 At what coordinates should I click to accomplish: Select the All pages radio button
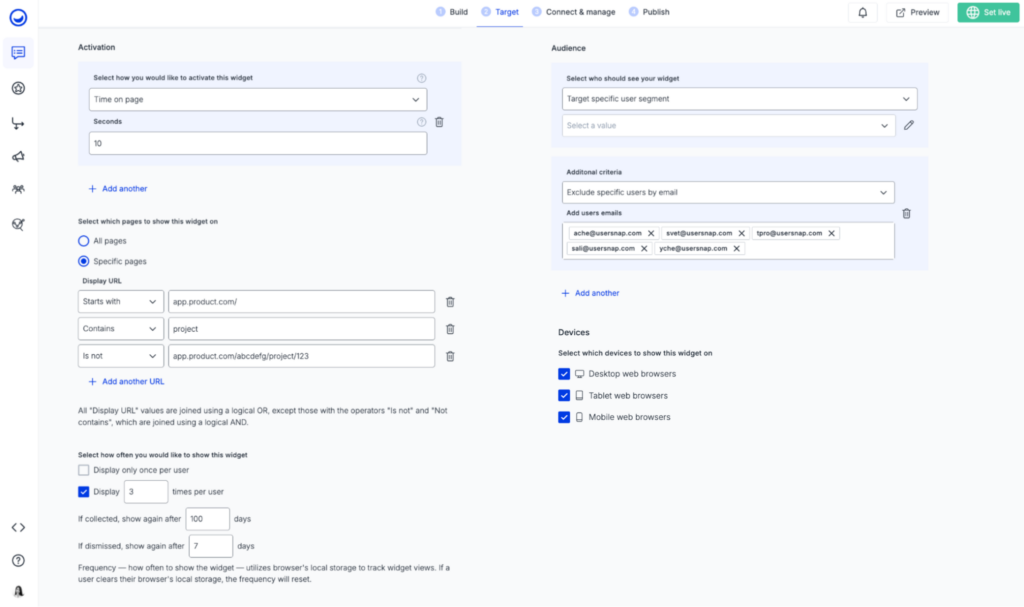click(x=84, y=241)
